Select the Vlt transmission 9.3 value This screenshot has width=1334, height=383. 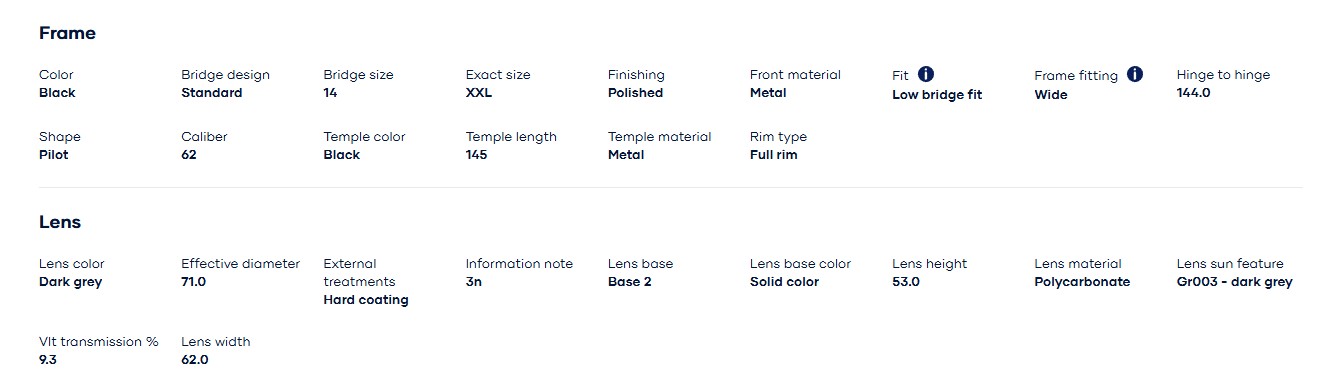[x=48, y=360]
